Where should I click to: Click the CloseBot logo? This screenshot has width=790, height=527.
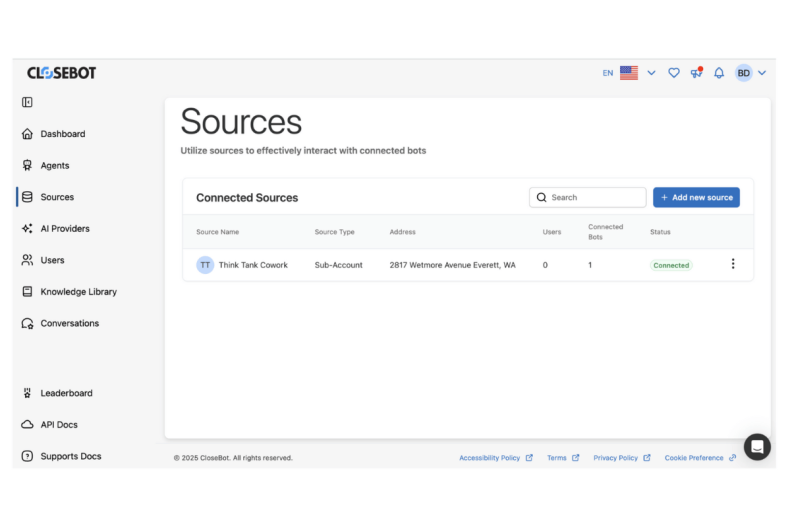point(62,73)
